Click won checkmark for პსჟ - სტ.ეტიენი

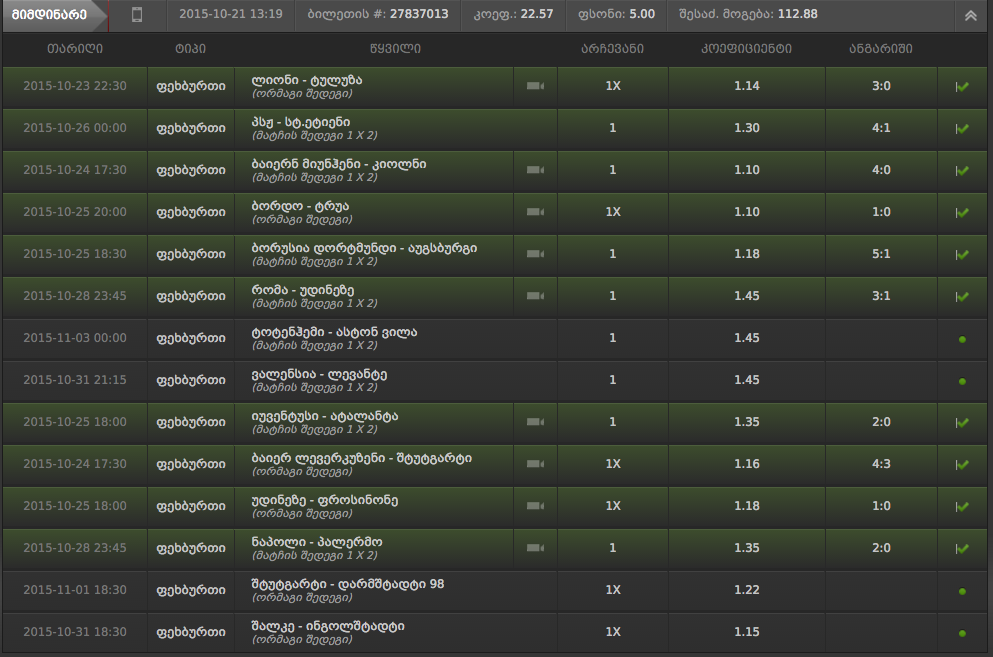pos(962,129)
